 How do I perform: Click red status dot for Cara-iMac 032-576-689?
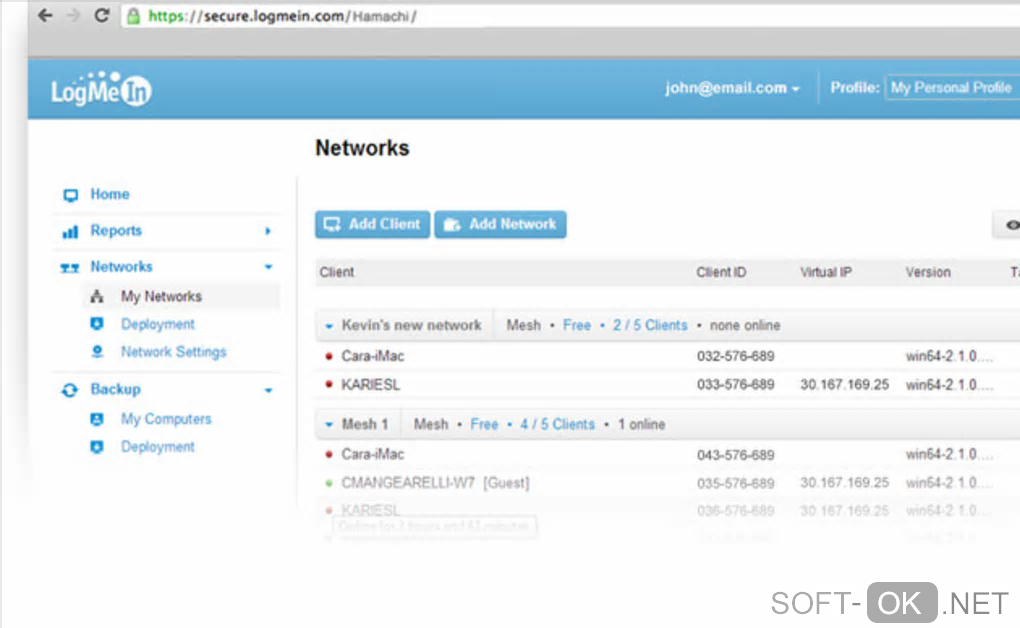[329, 356]
